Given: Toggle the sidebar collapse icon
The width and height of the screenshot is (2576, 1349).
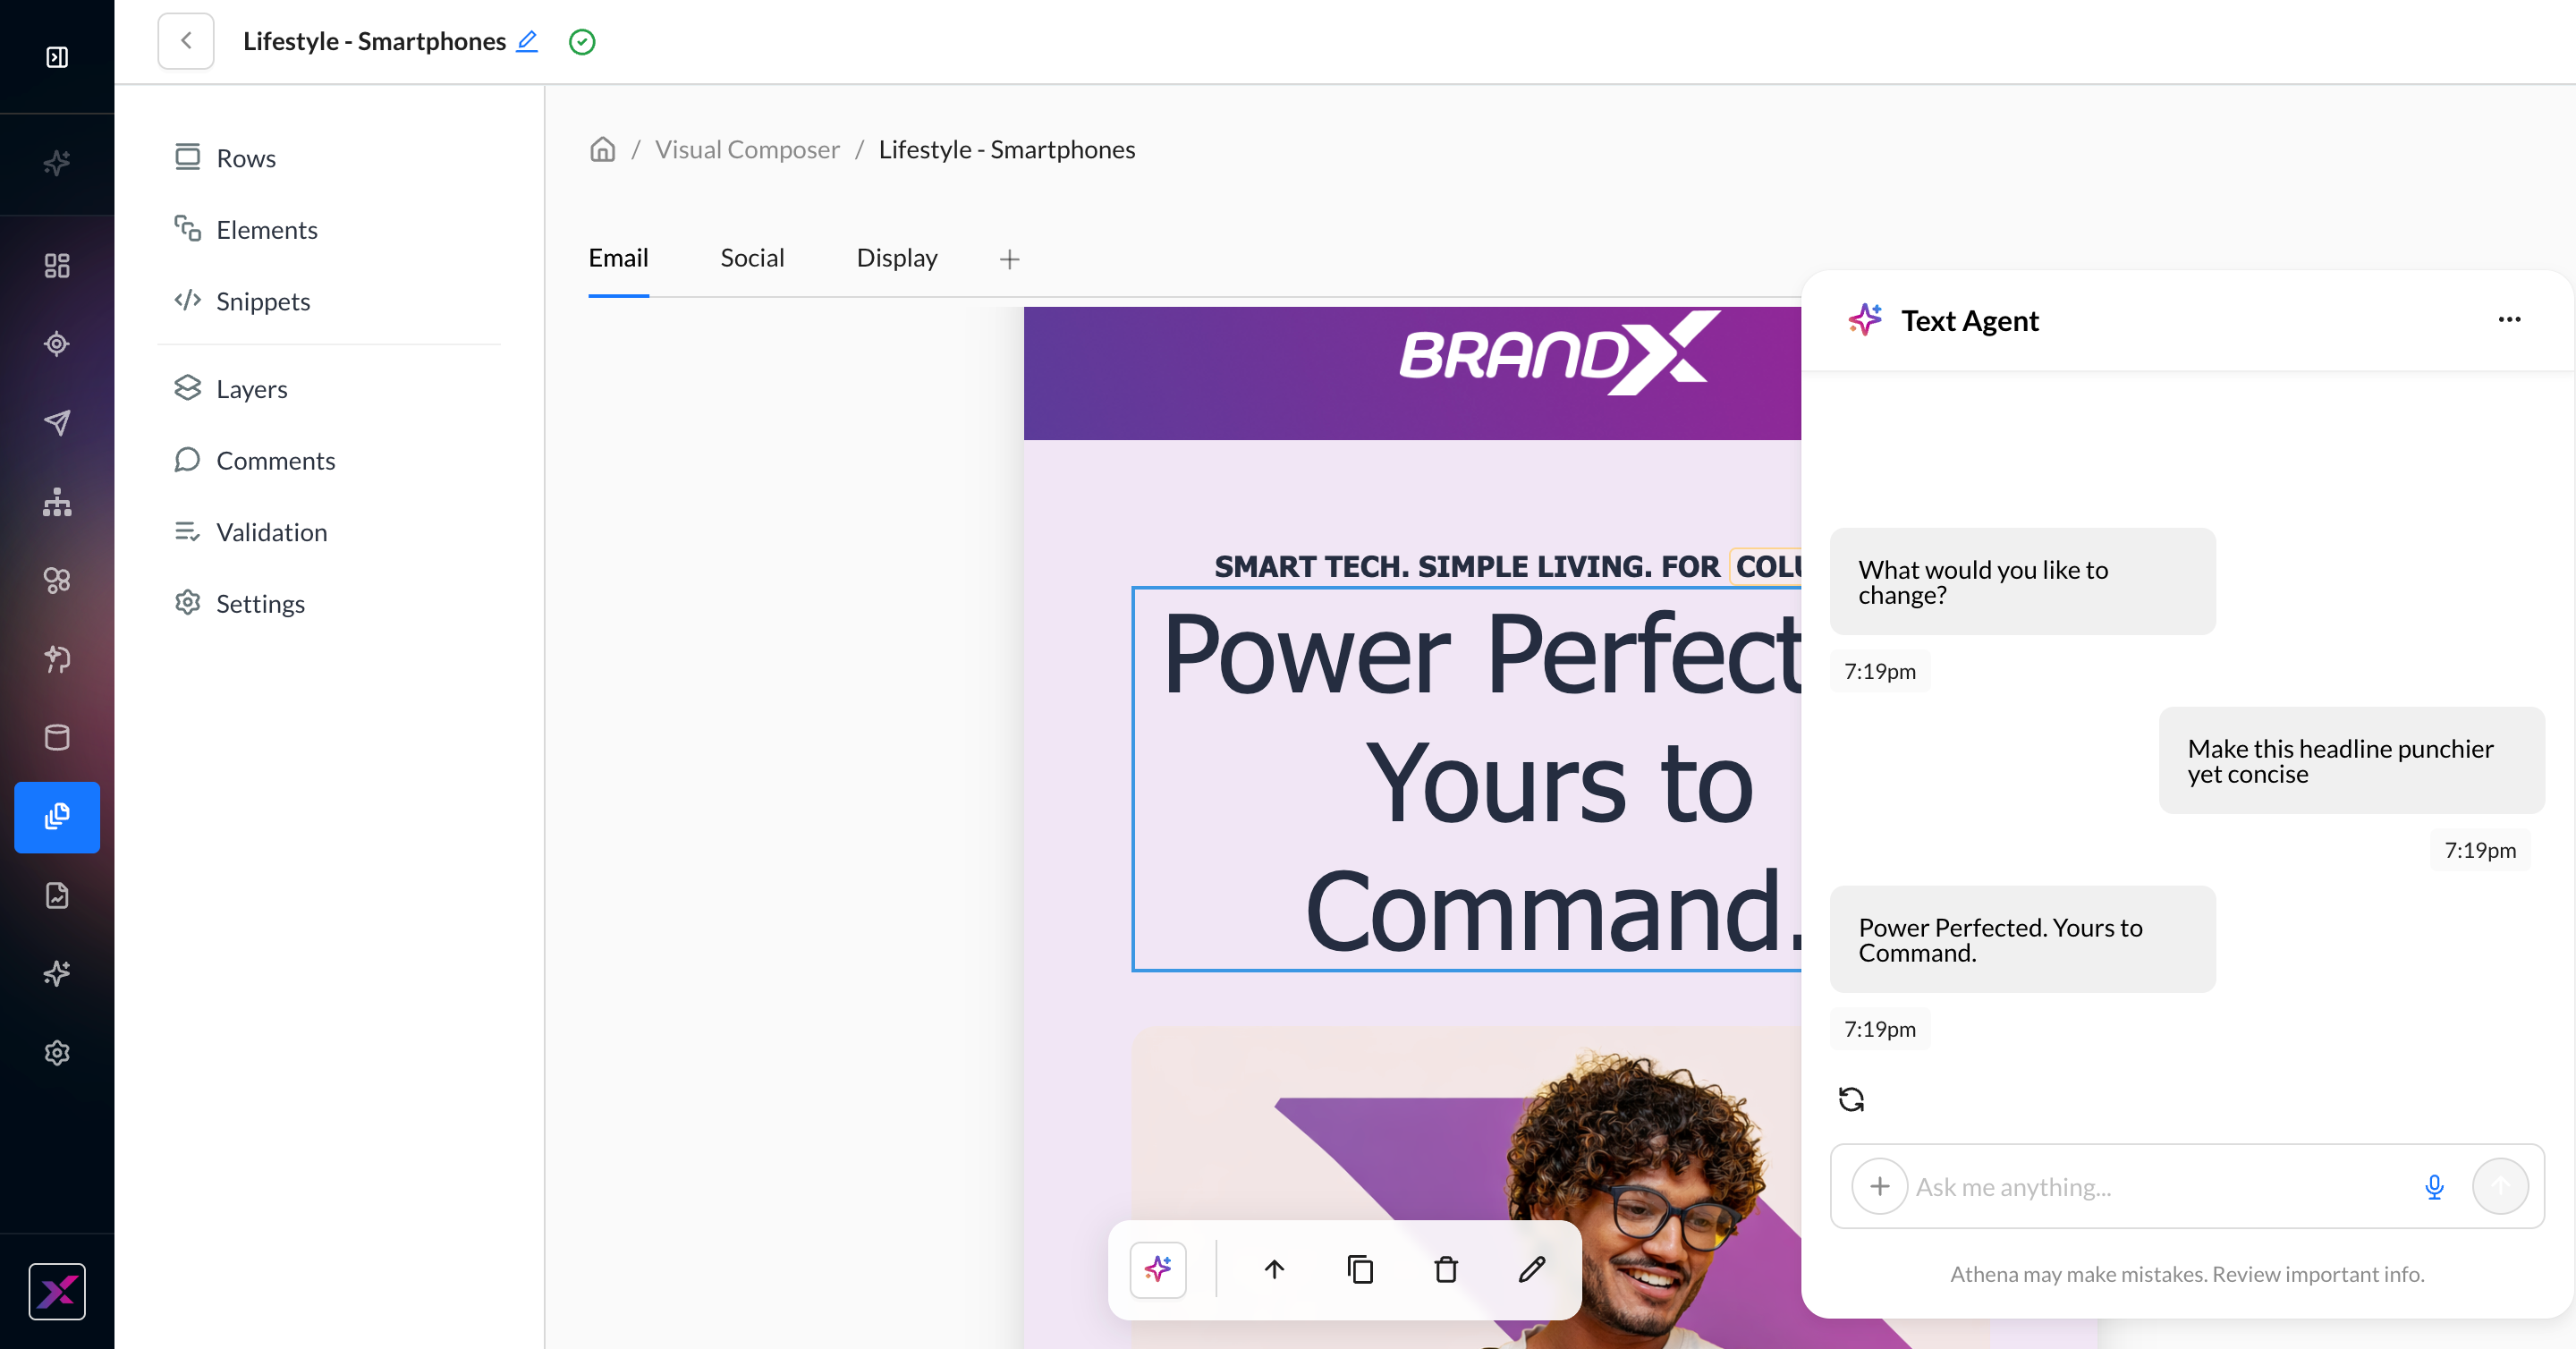Looking at the screenshot, I should [x=57, y=57].
